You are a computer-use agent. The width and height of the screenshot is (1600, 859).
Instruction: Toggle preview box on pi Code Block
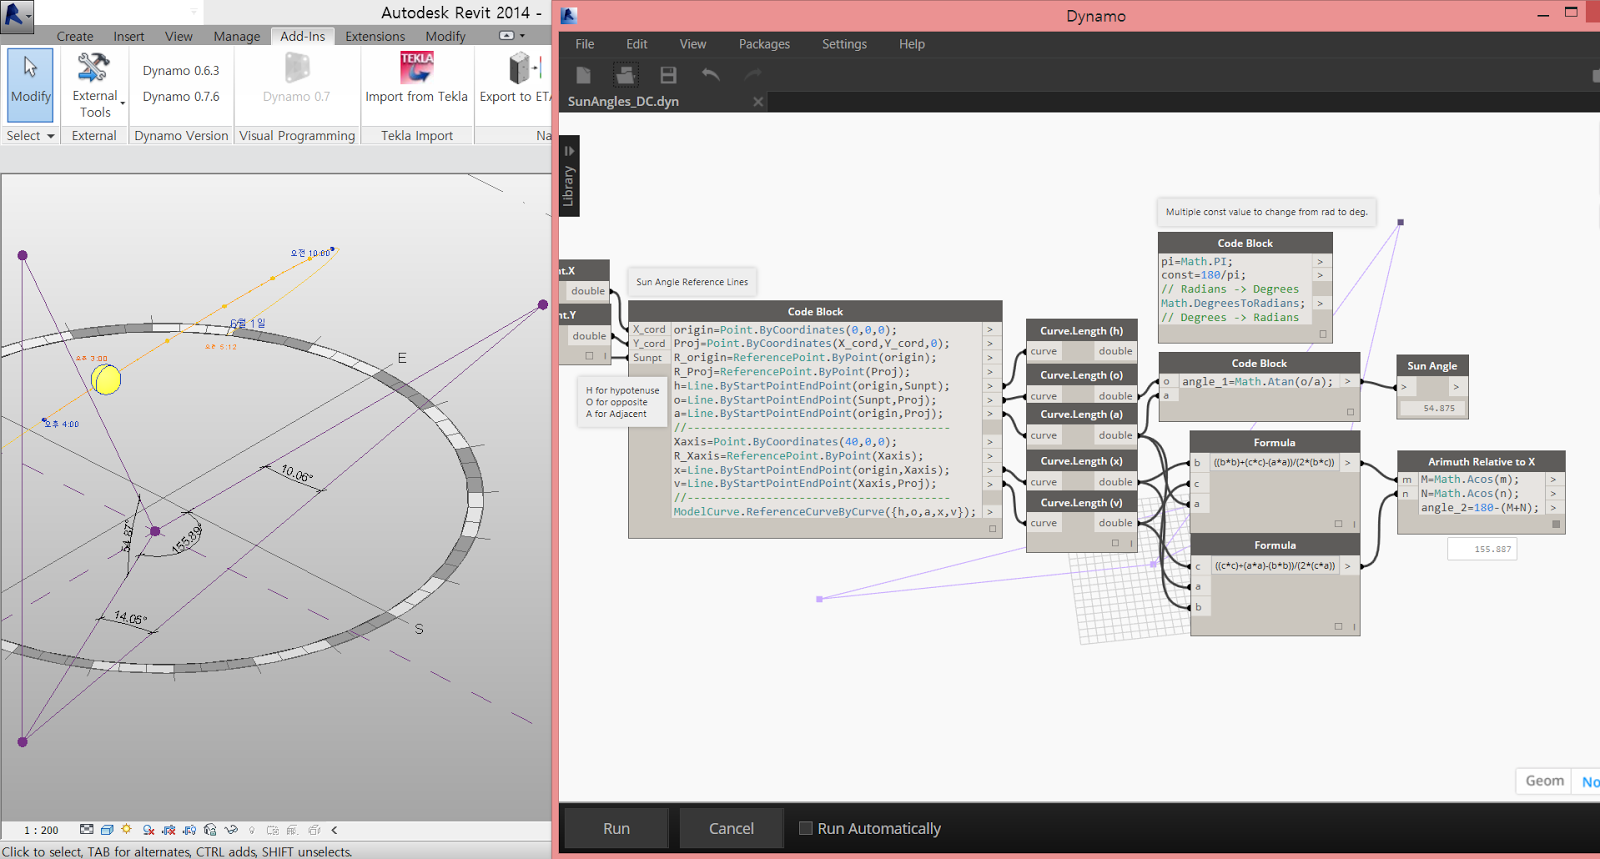click(1323, 334)
